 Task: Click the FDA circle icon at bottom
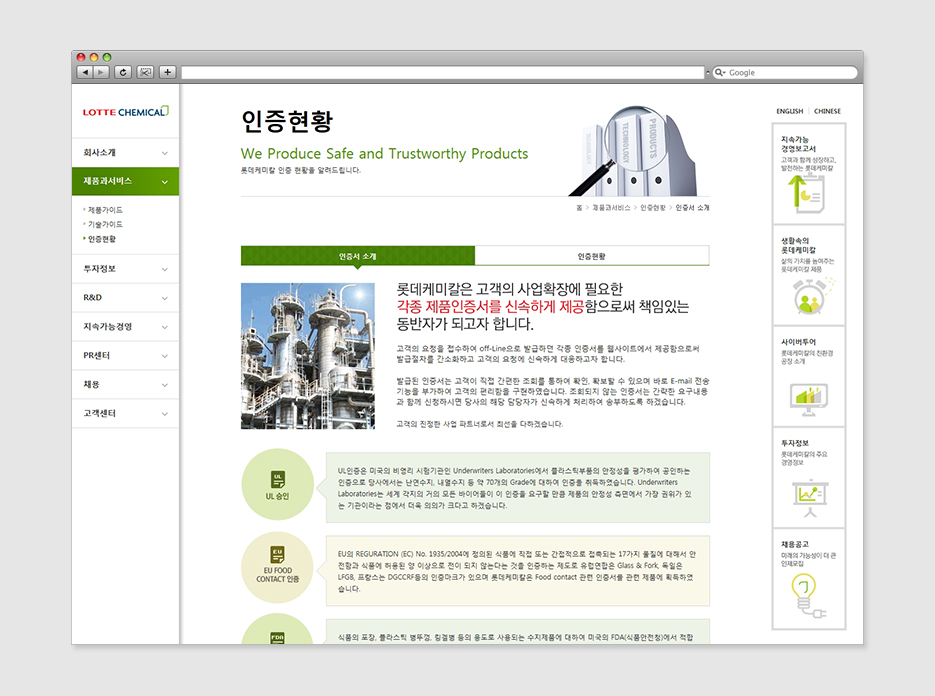277,630
